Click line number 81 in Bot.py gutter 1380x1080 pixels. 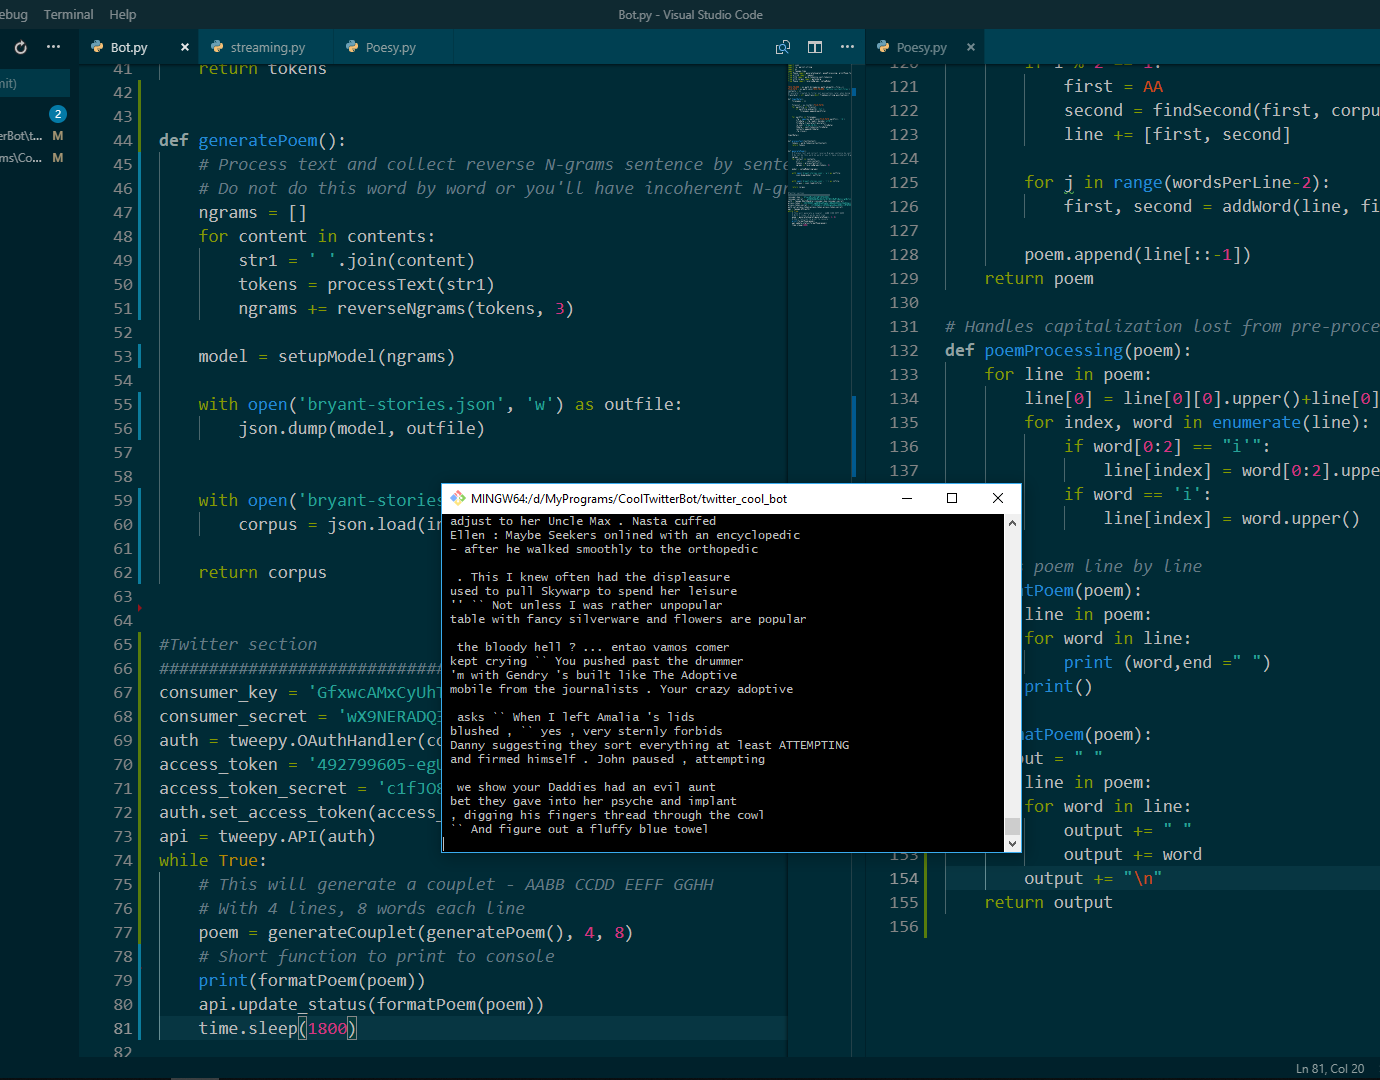[x=123, y=1028]
